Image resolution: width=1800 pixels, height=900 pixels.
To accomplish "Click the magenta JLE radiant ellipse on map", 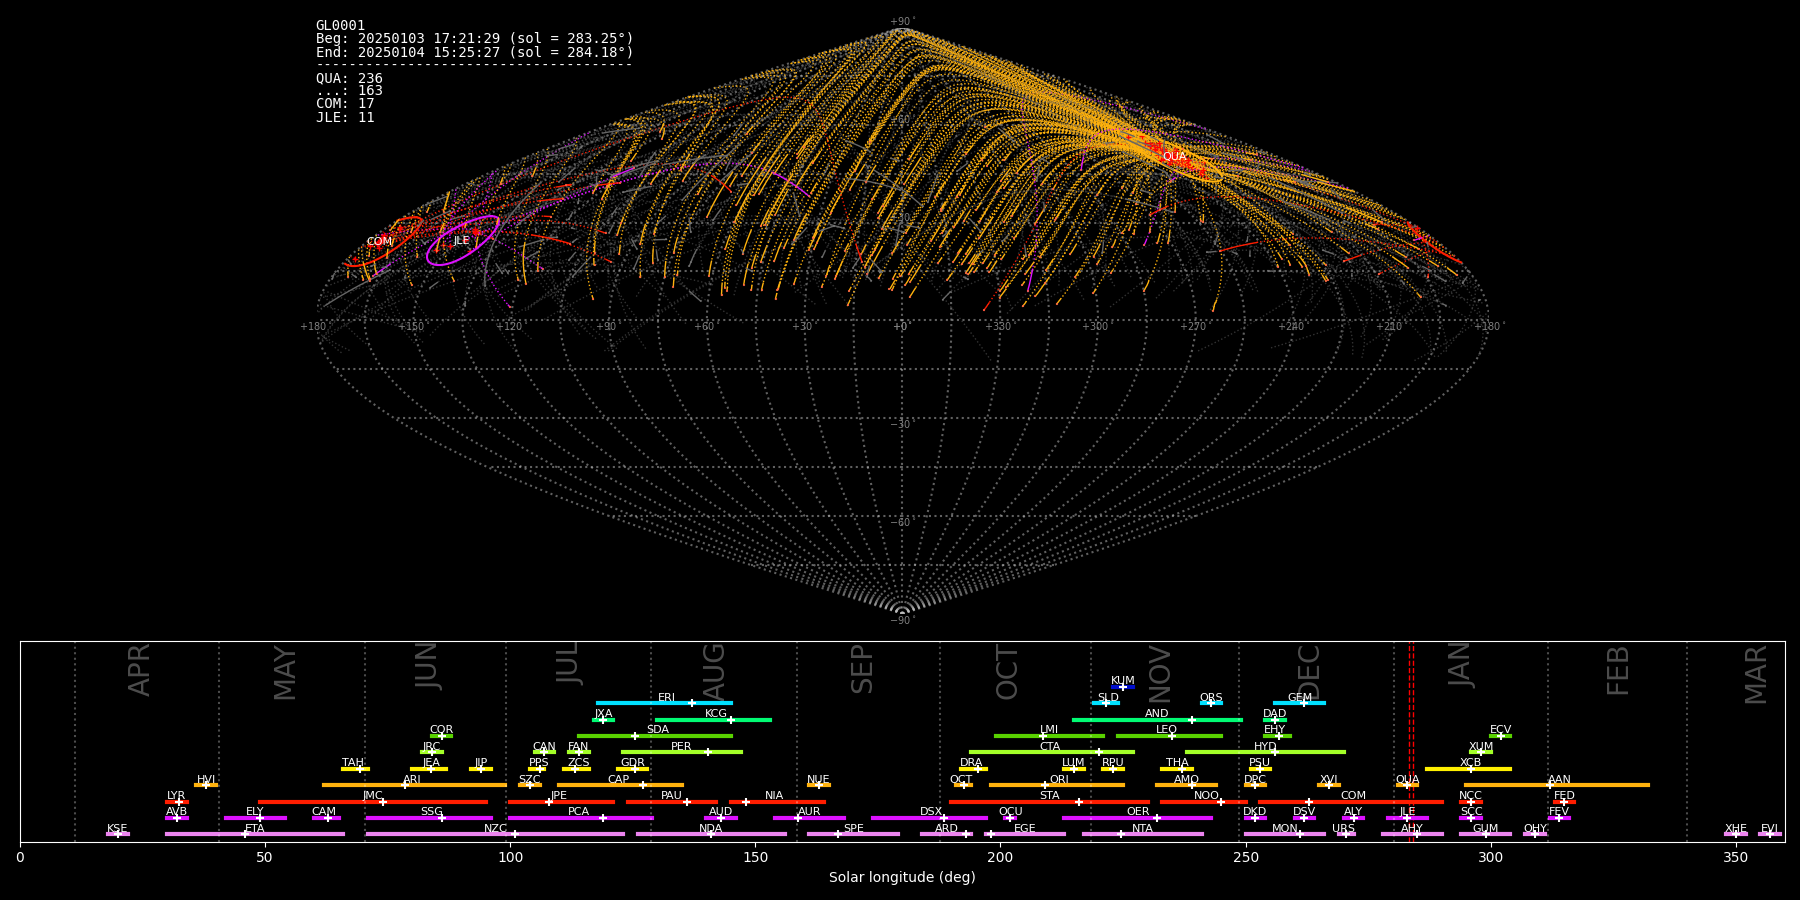I will 463,241.
